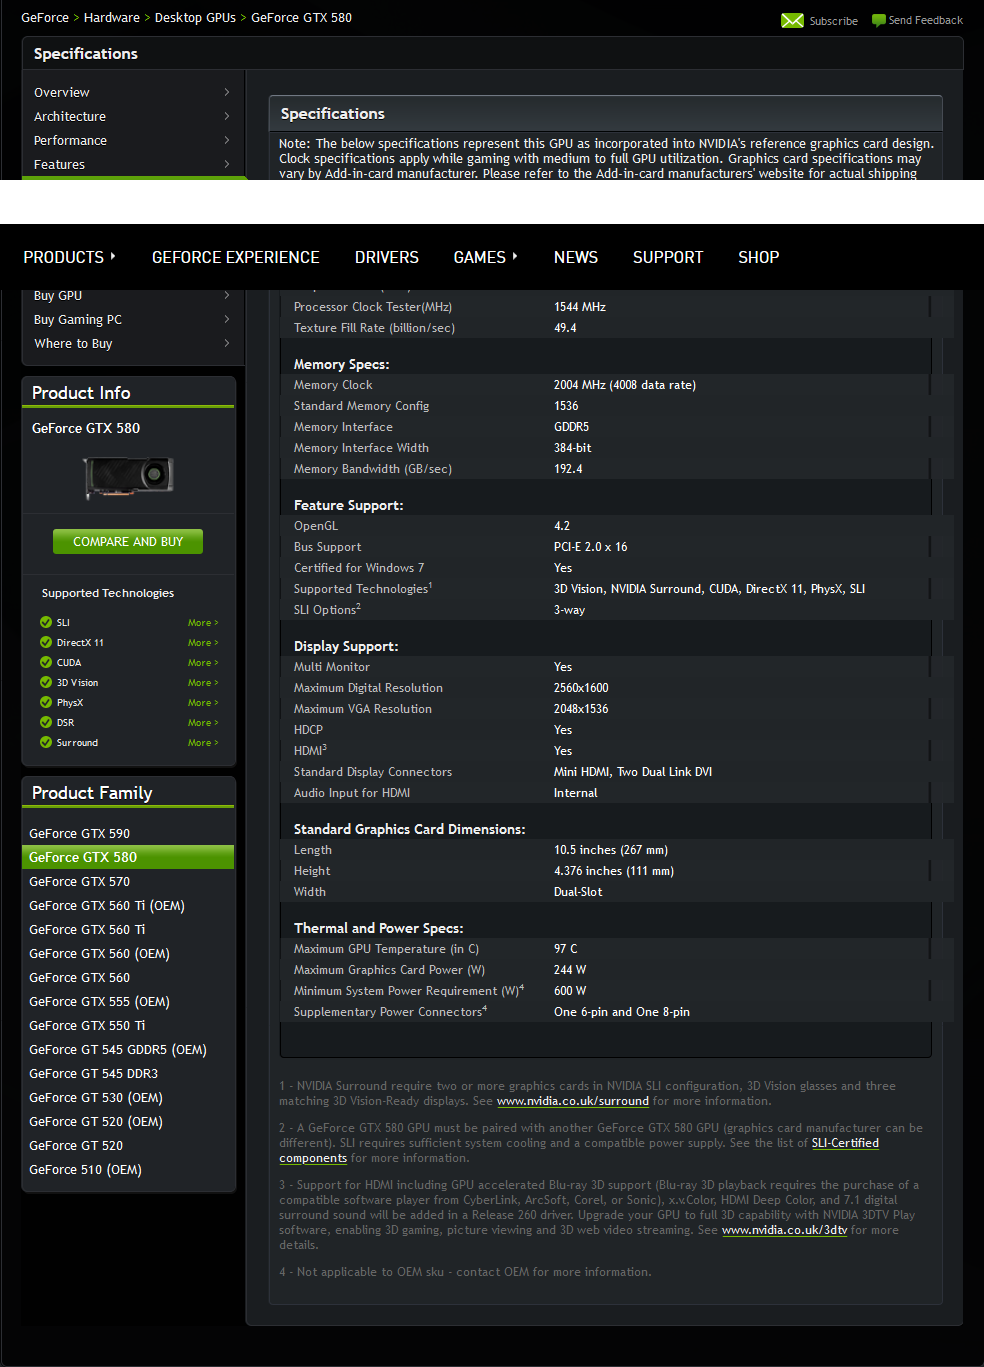The height and width of the screenshot is (1367, 984).
Task: Click the check icon next to CUDA
Action: pyautogui.click(x=46, y=662)
